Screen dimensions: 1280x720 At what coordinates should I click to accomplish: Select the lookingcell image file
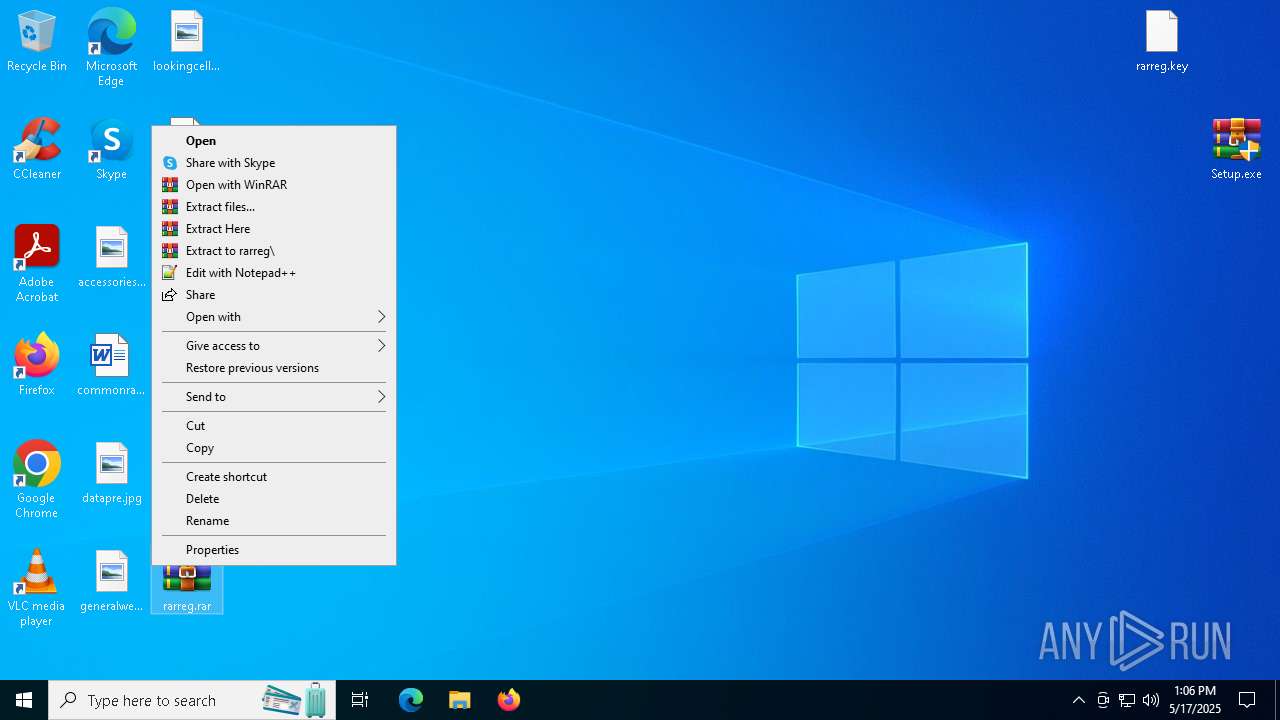click(x=186, y=42)
